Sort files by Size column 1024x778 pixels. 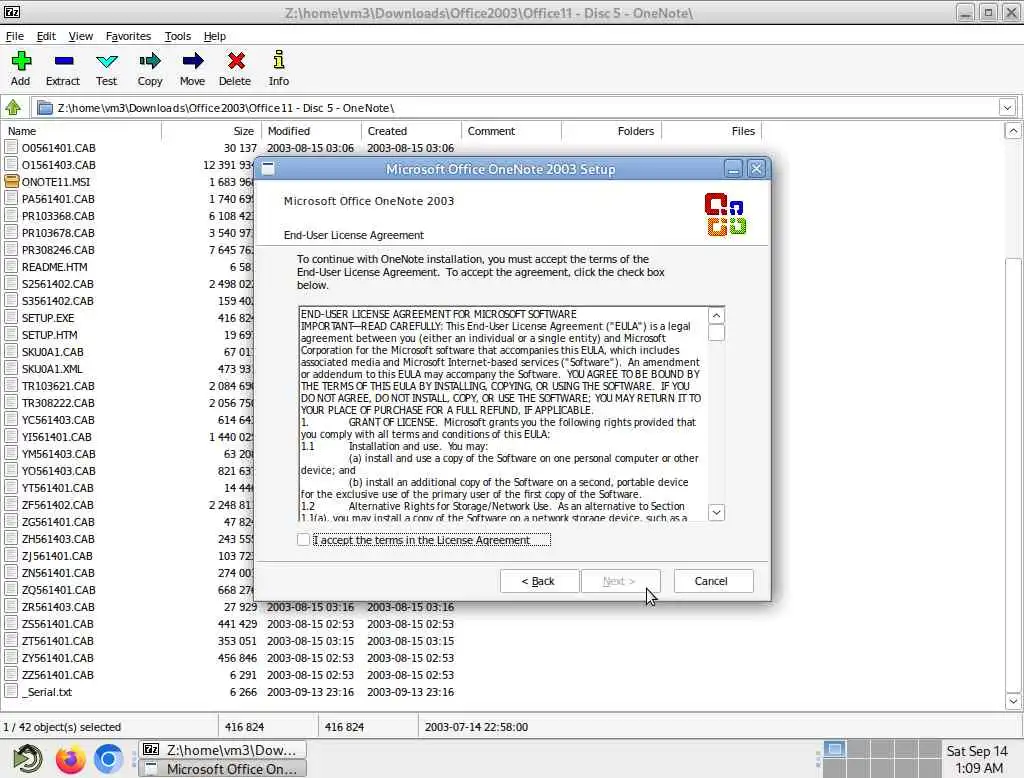click(x=211, y=131)
